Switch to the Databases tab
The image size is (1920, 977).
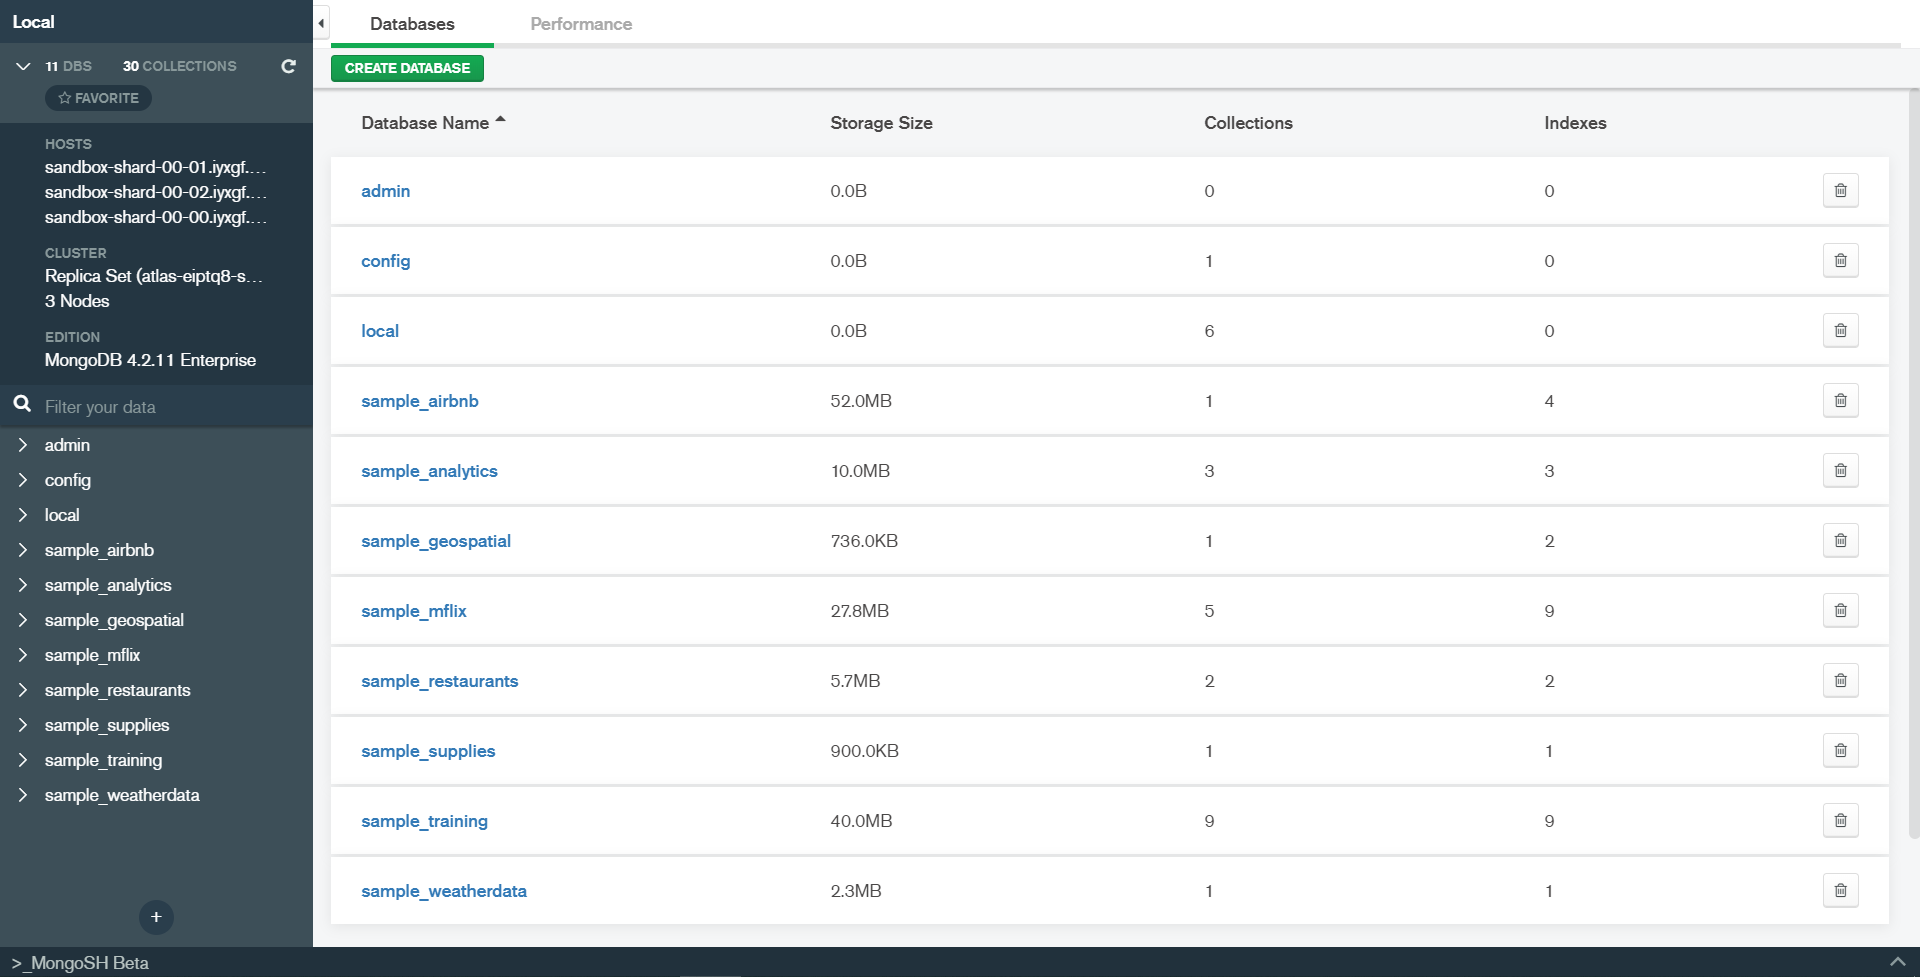(x=412, y=24)
